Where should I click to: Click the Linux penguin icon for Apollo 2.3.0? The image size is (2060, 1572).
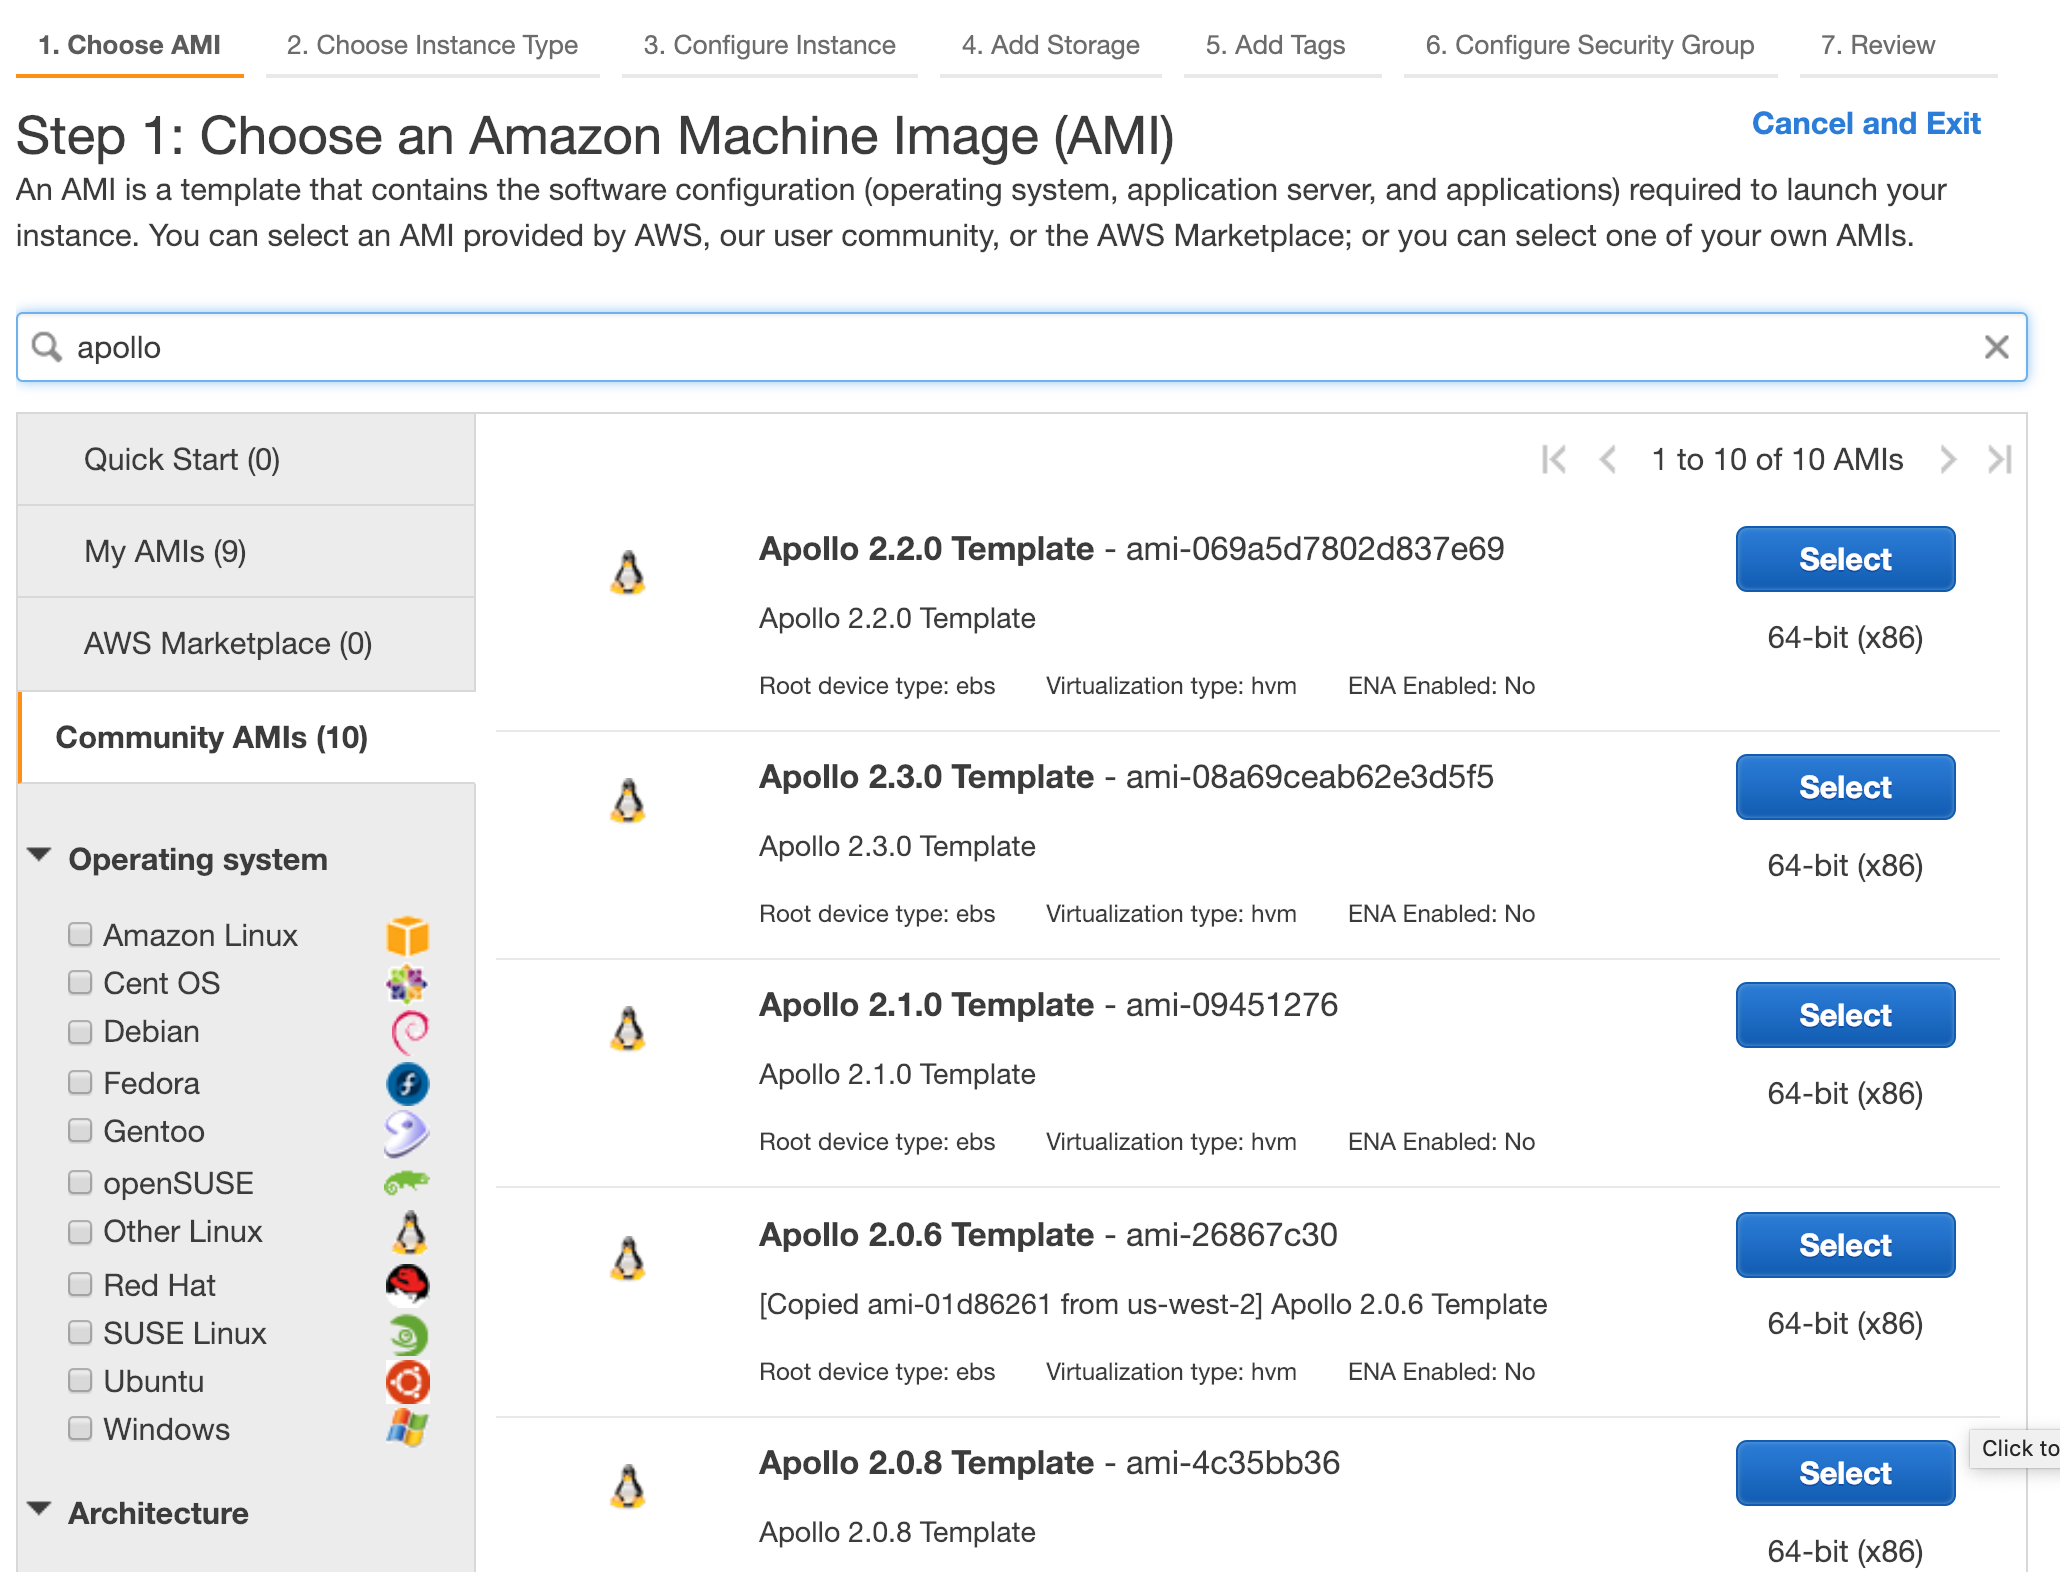[x=629, y=799]
